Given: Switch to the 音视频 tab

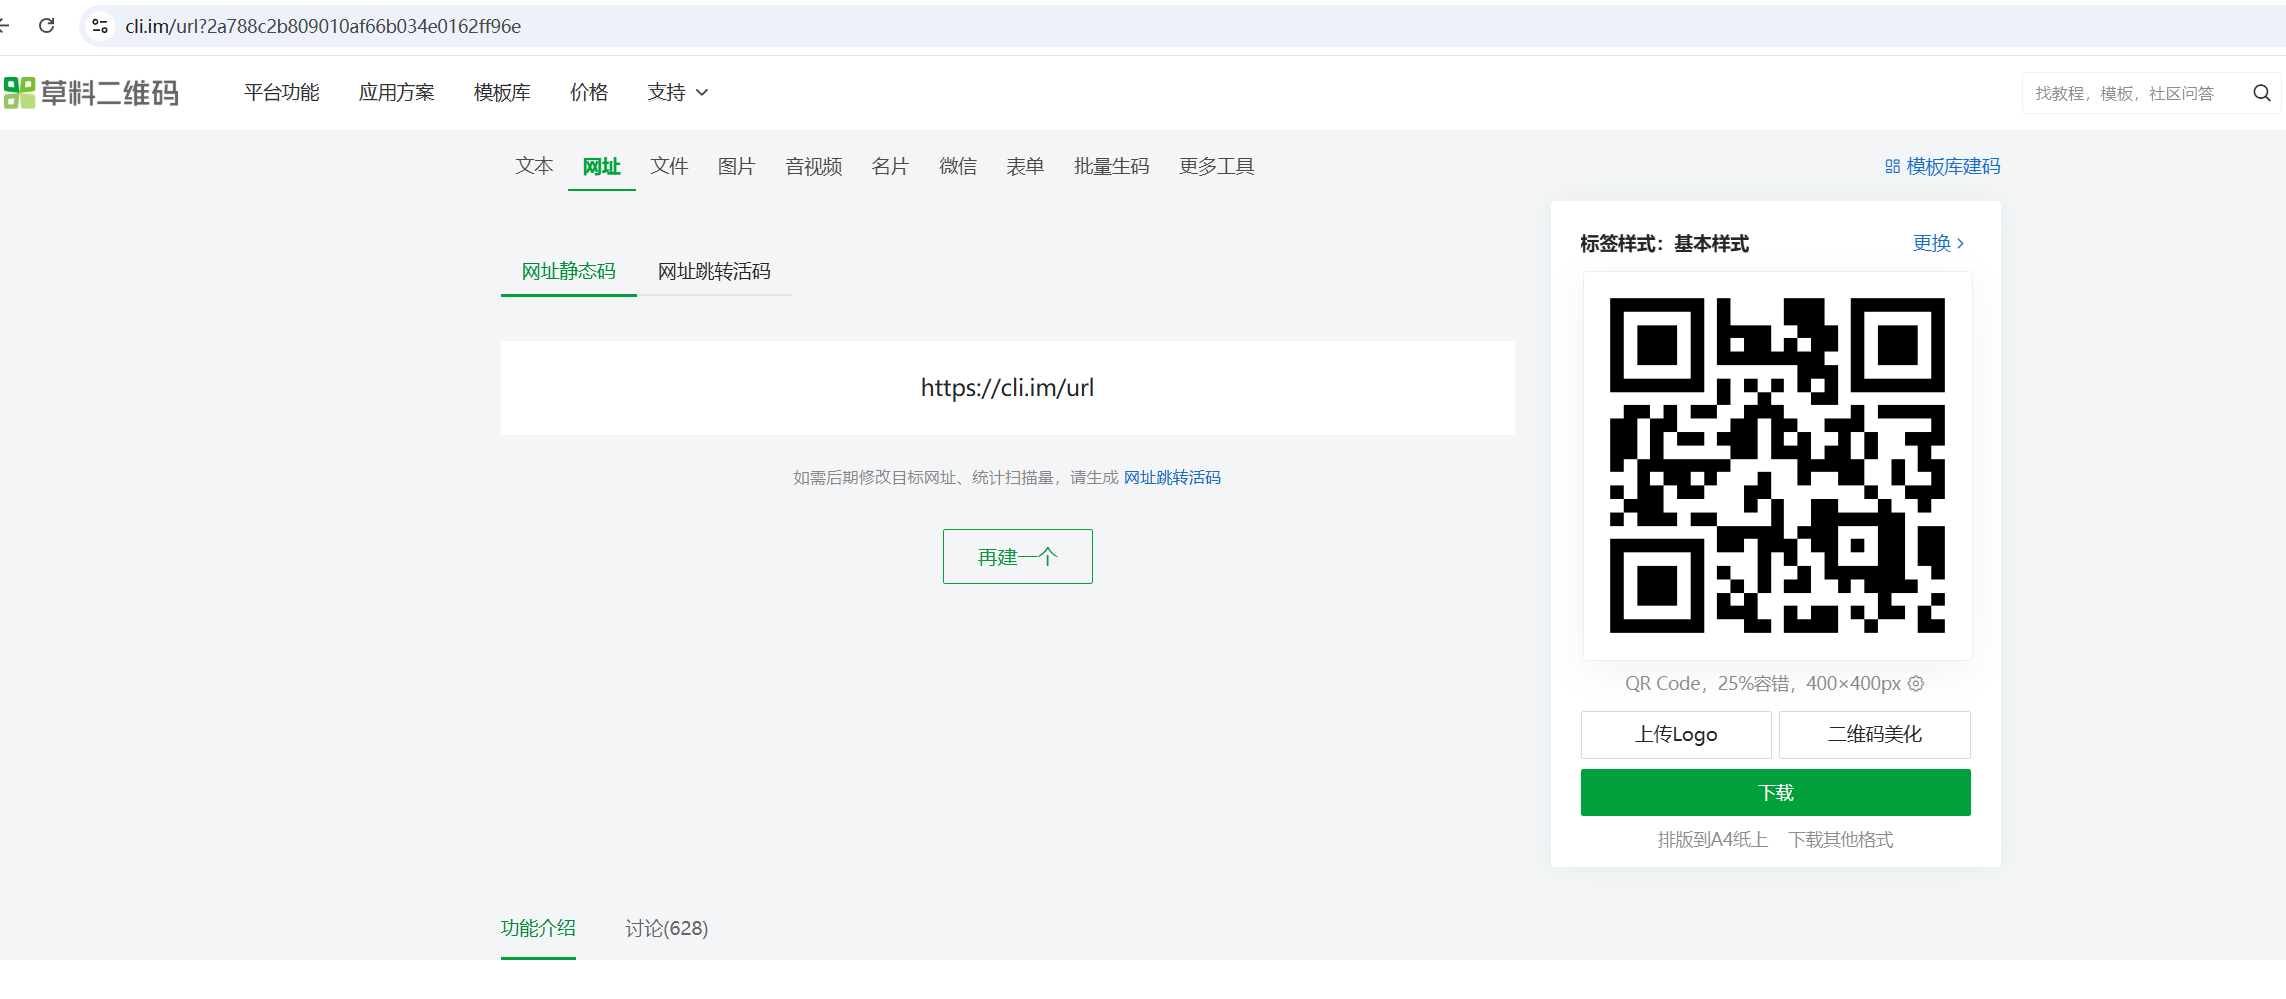Looking at the screenshot, I should [814, 166].
